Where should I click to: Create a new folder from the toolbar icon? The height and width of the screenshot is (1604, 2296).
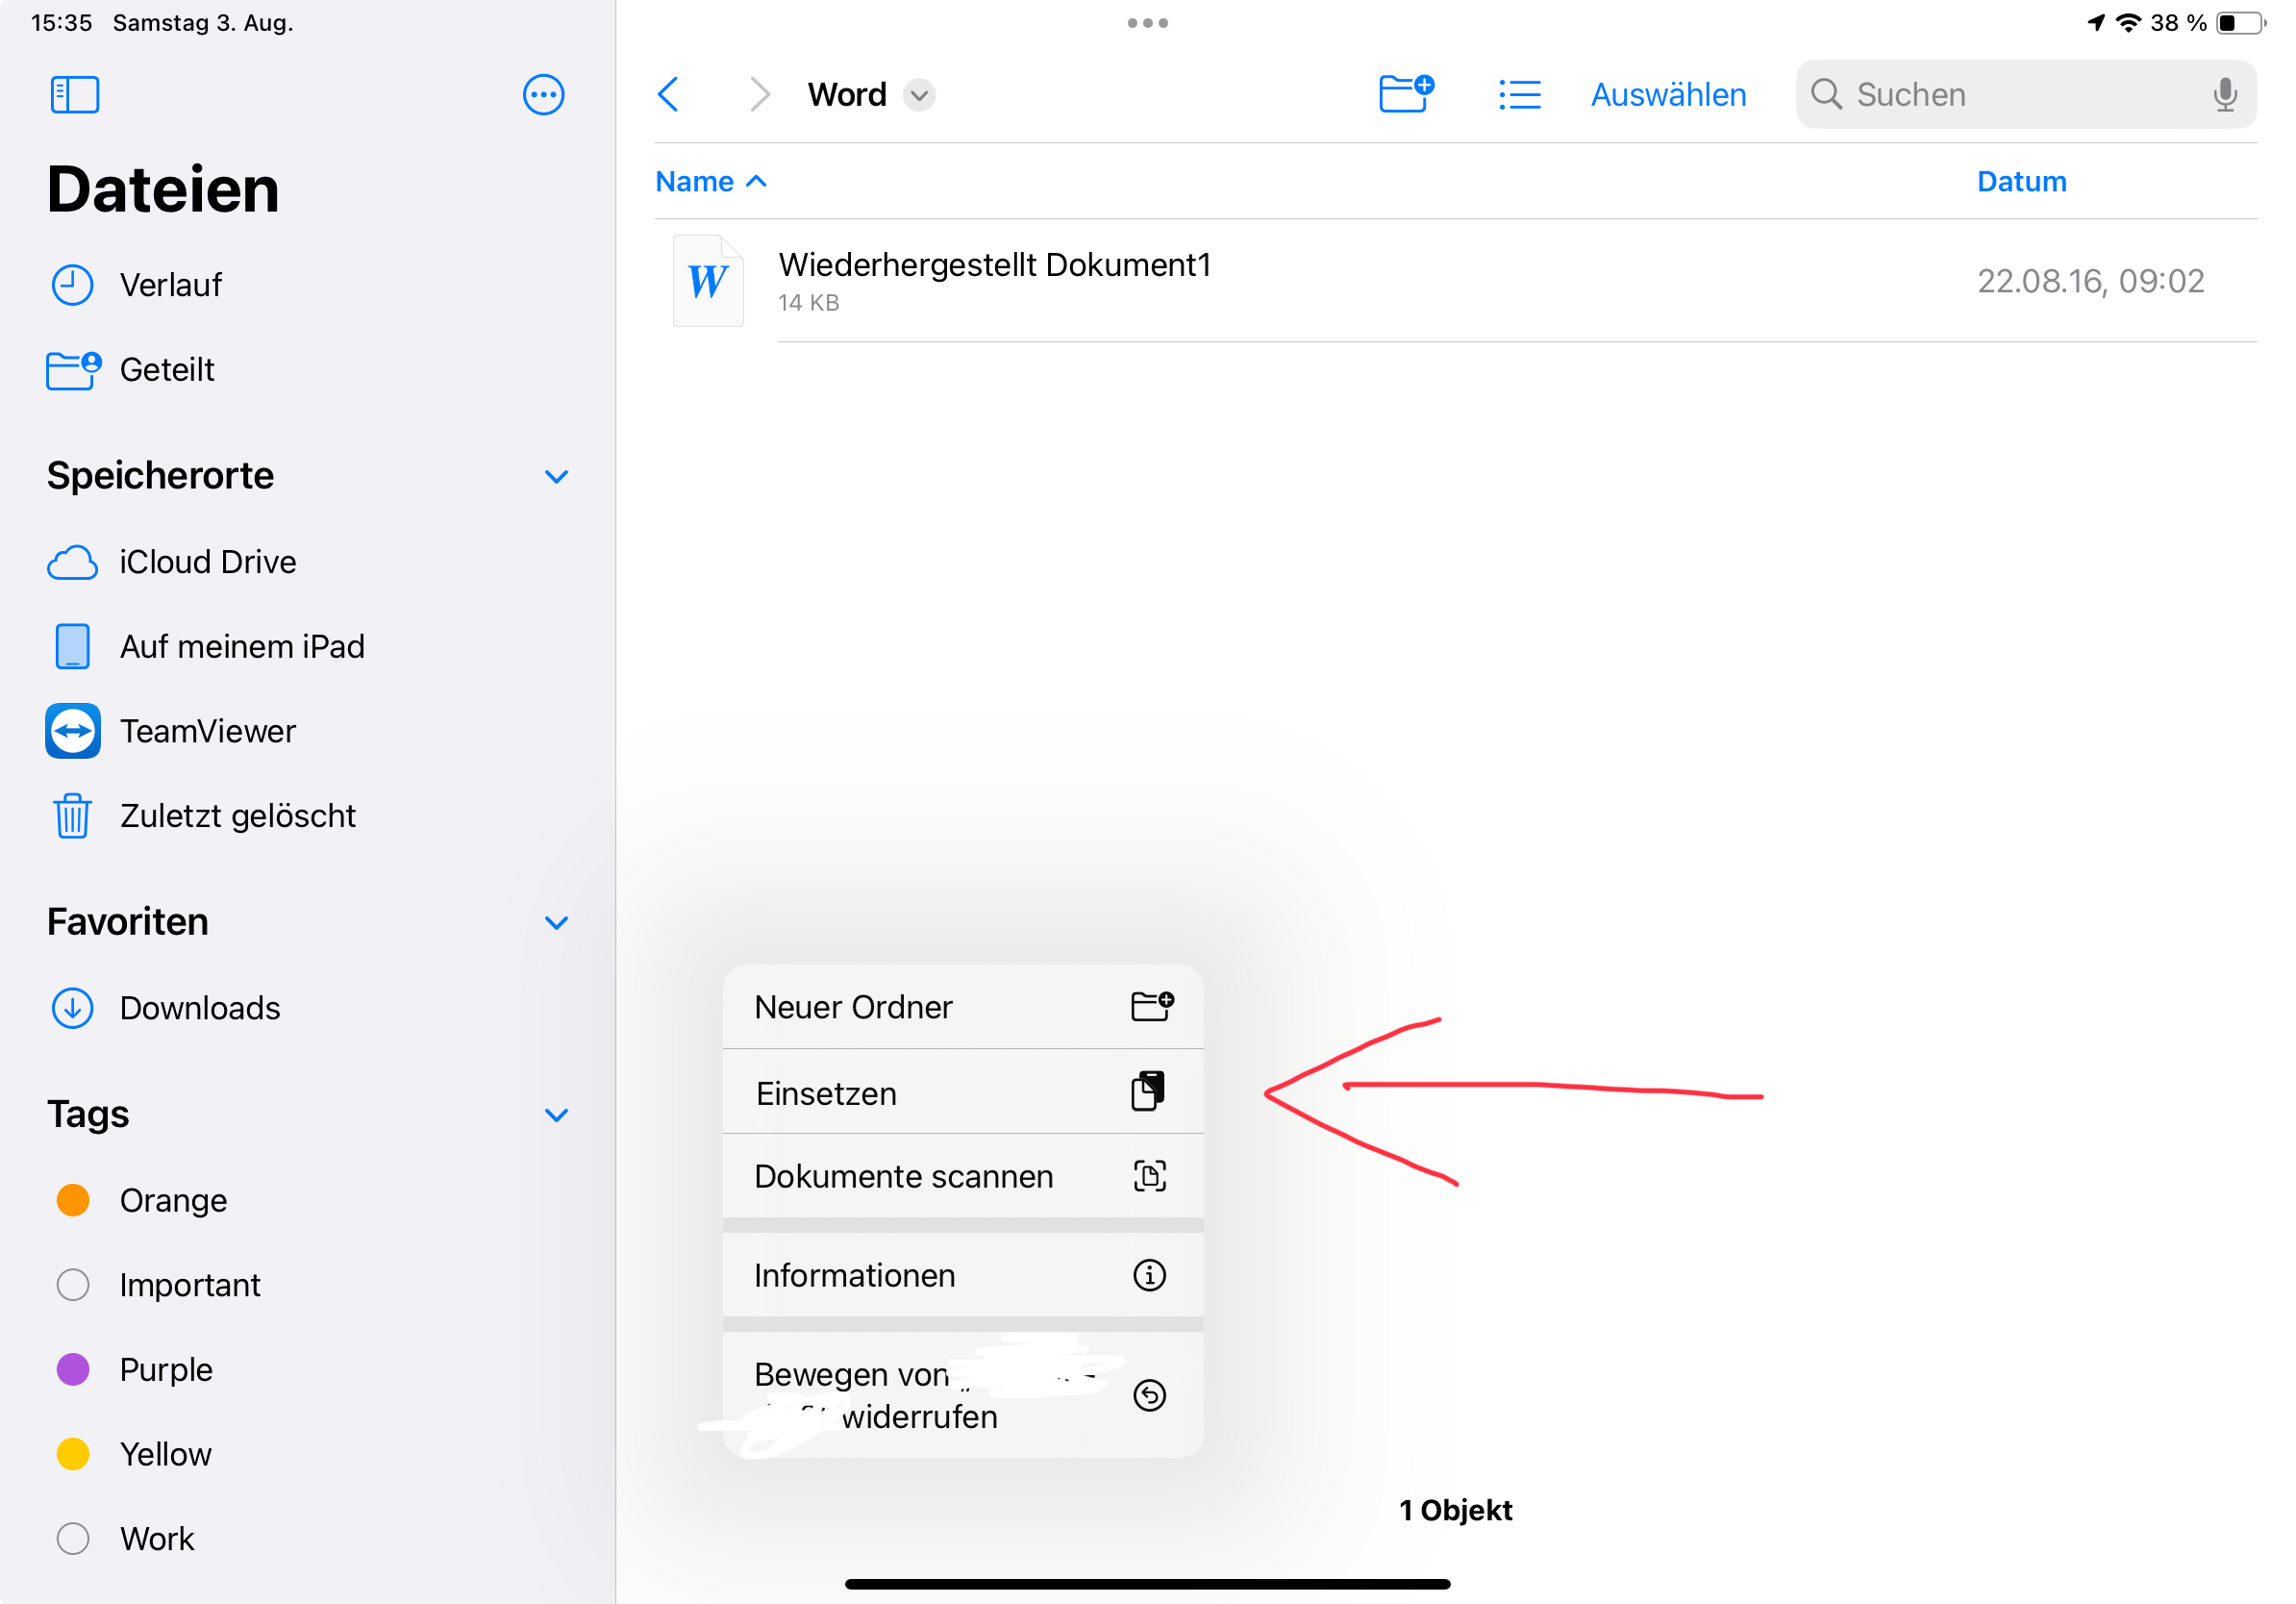point(1405,94)
